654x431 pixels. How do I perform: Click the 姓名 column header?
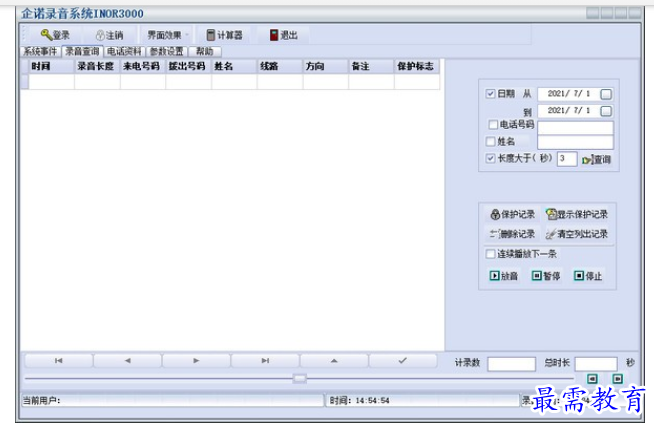point(234,66)
